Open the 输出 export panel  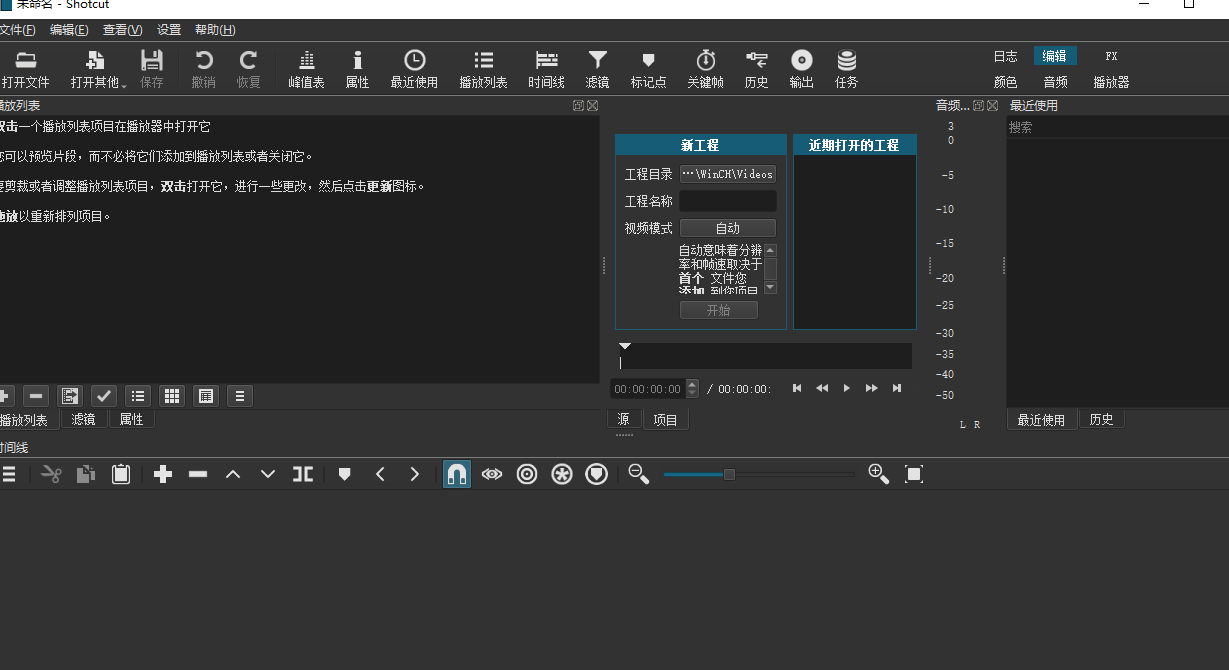click(800, 67)
